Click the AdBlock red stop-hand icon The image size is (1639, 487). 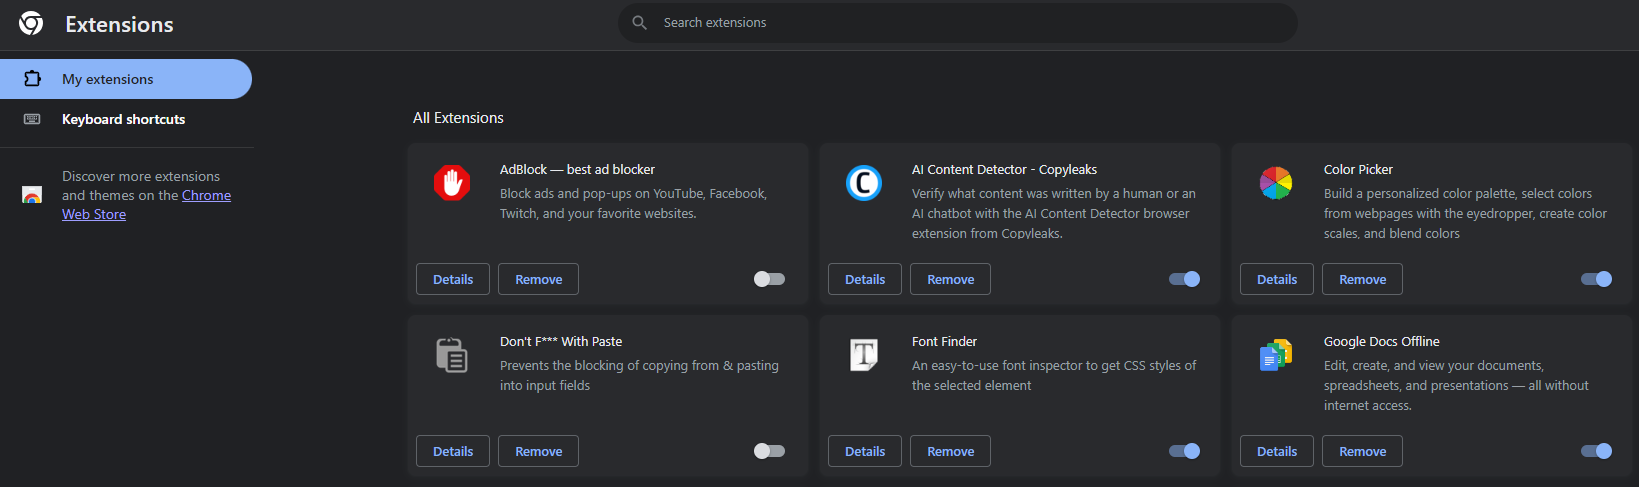(x=452, y=183)
